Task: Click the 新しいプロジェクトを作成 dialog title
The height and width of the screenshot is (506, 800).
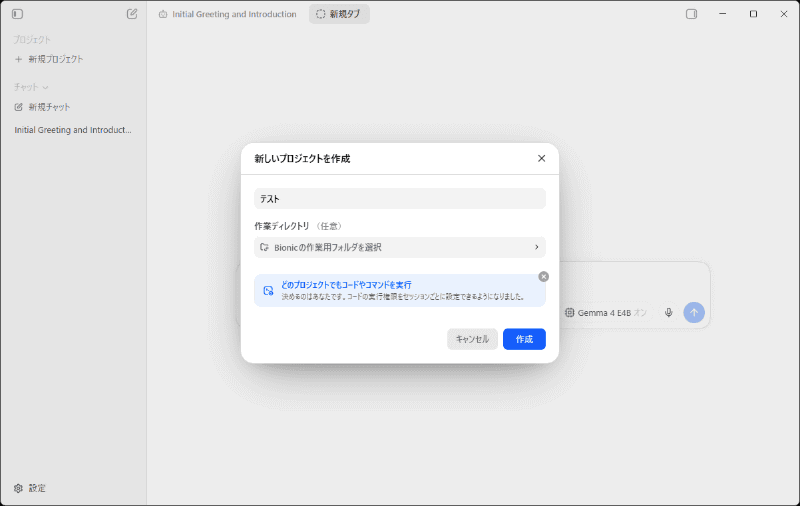Action: (x=302, y=159)
